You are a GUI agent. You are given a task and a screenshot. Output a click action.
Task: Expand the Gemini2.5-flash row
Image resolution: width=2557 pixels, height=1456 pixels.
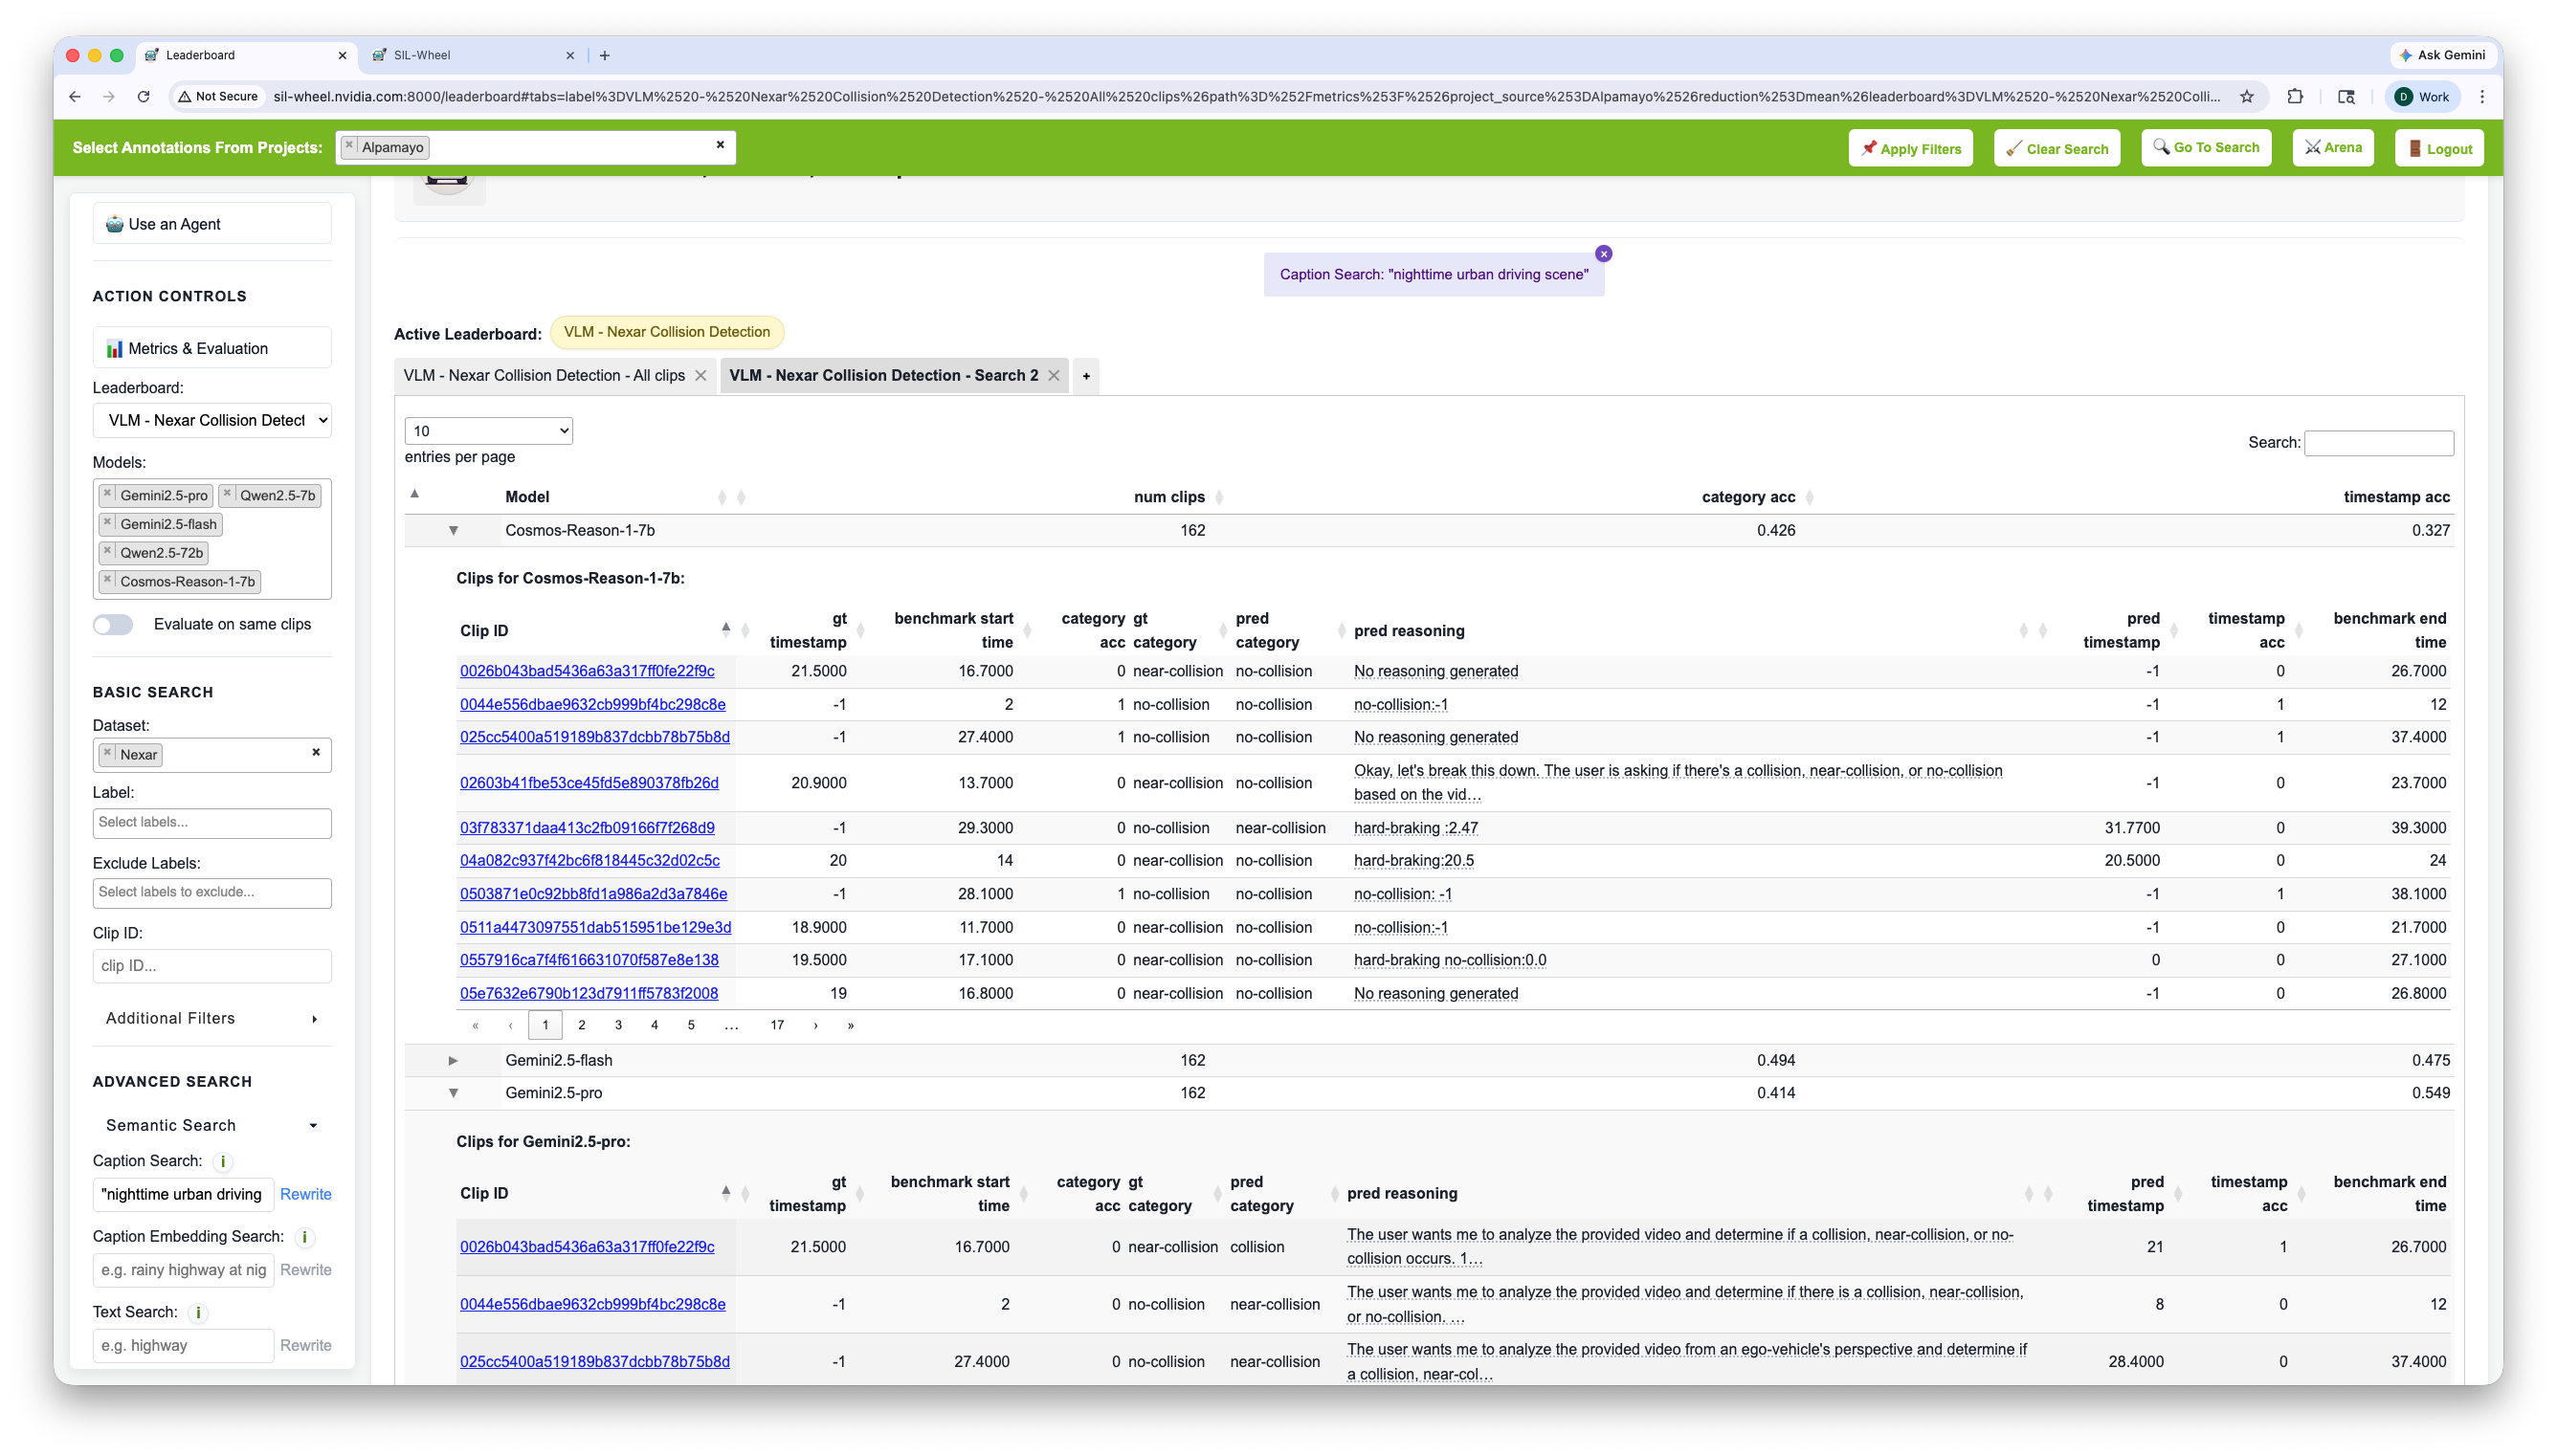pos(453,1061)
